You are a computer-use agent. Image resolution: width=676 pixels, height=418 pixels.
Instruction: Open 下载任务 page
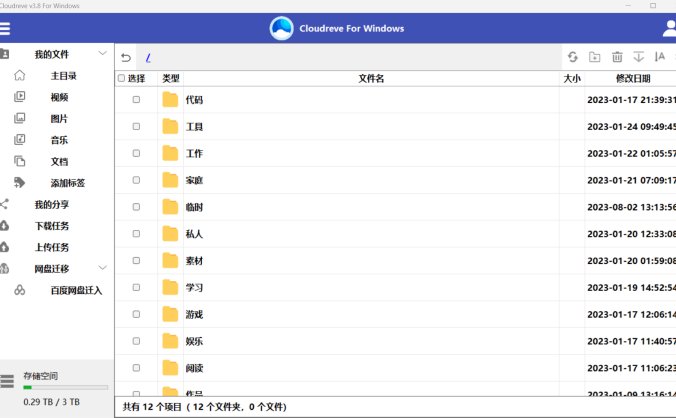click(52, 226)
